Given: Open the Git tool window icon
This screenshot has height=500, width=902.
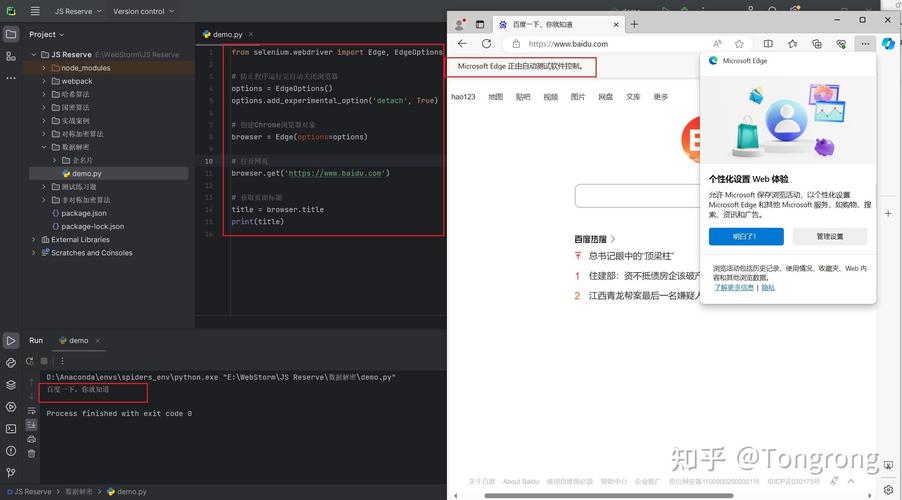Looking at the screenshot, I should [11, 472].
